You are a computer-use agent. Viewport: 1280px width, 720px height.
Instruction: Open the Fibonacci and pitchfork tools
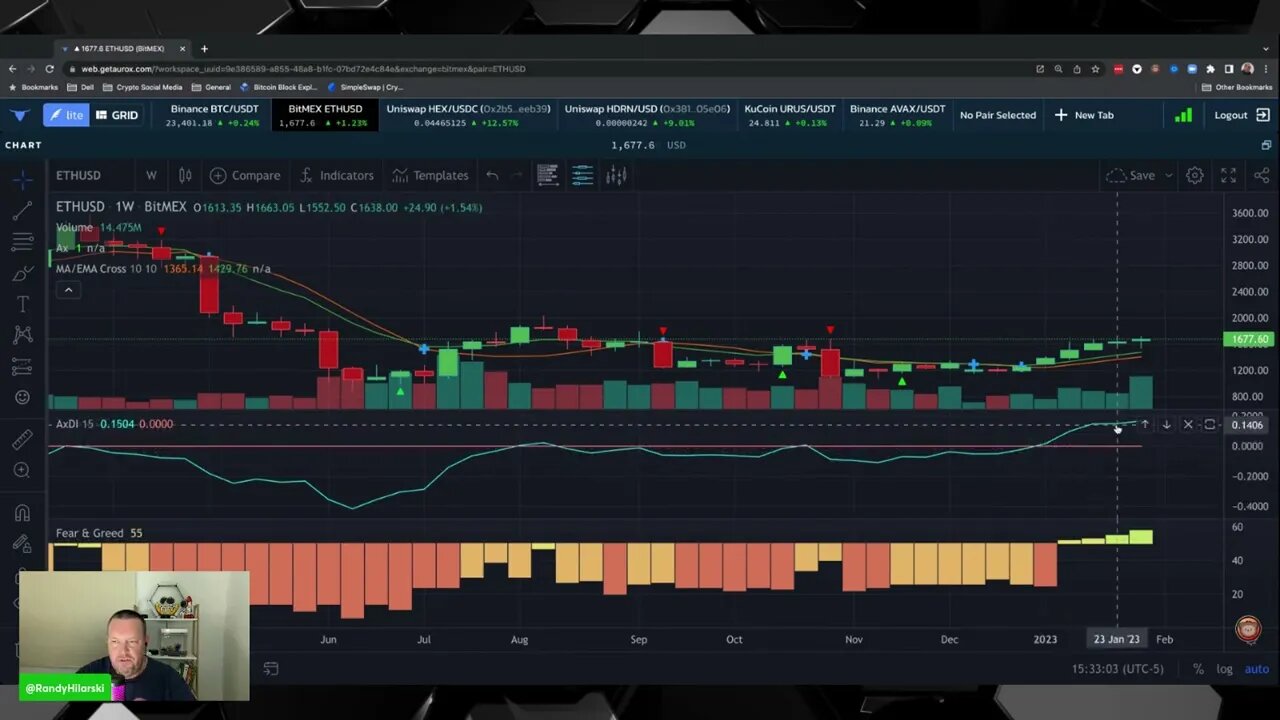pos(22,242)
